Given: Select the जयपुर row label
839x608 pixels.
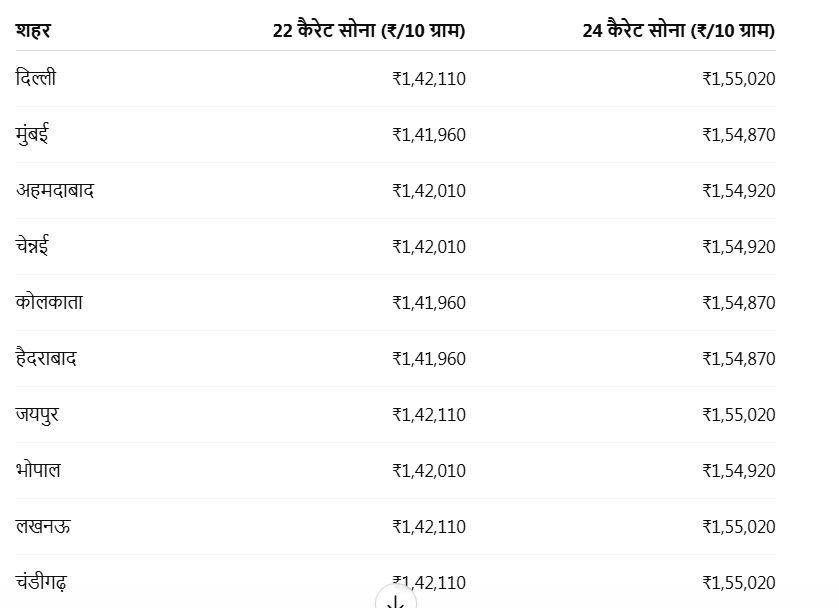Looking at the screenshot, I should (x=37, y=415).
